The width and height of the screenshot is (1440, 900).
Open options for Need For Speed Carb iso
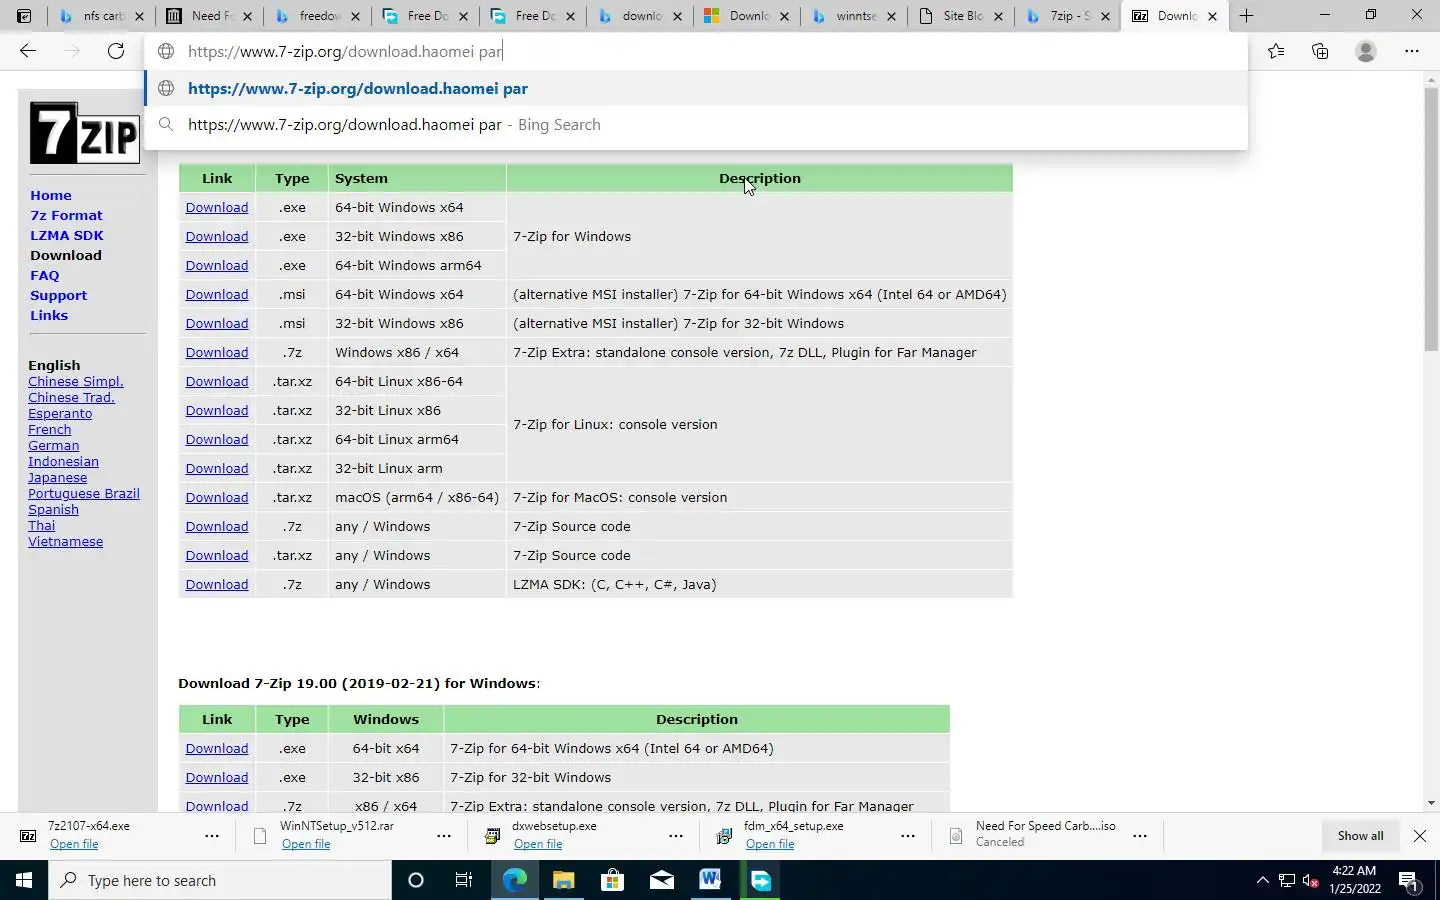(x=1140, y=836)
